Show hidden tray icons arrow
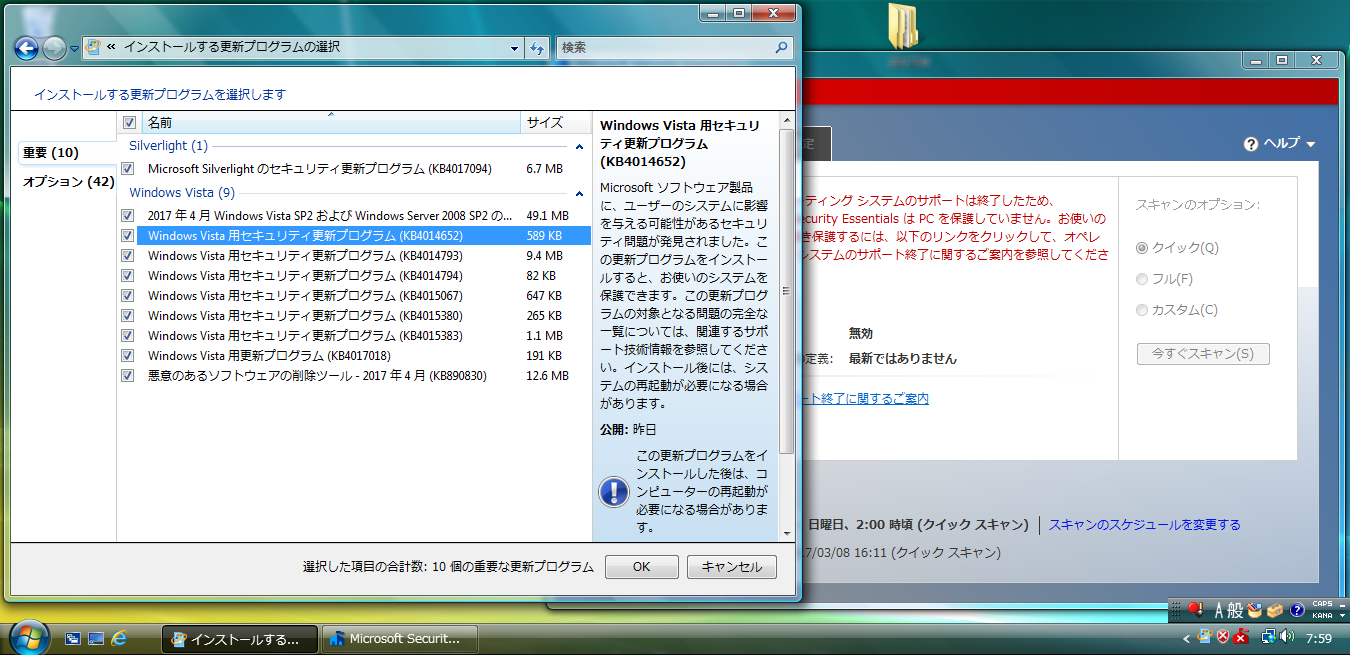This screenshot has width=1350, height=655. pos(1187,638)
